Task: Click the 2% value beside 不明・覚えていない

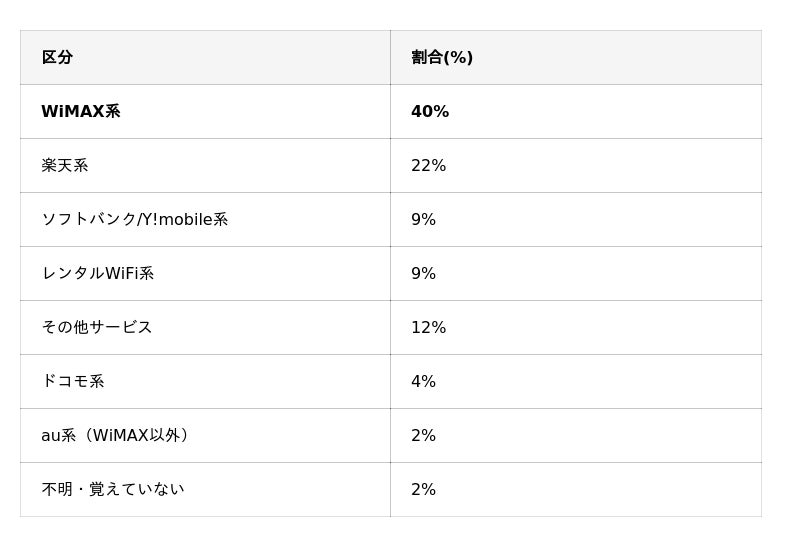Action: click(x=423, y=490)
